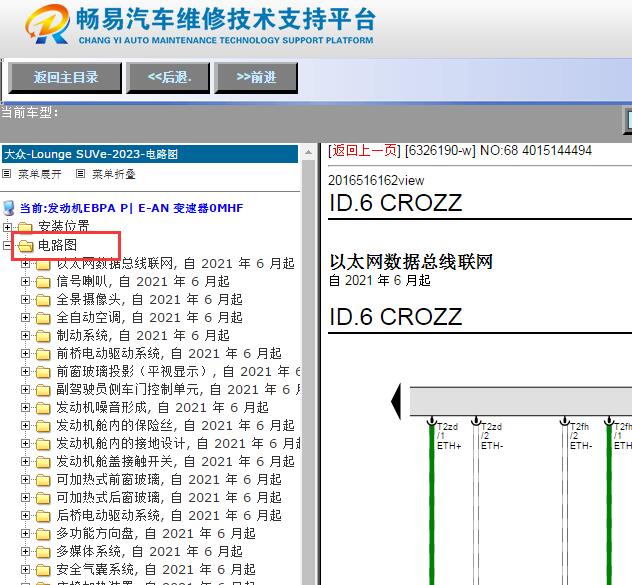Click the 2016516162view text

376,180
